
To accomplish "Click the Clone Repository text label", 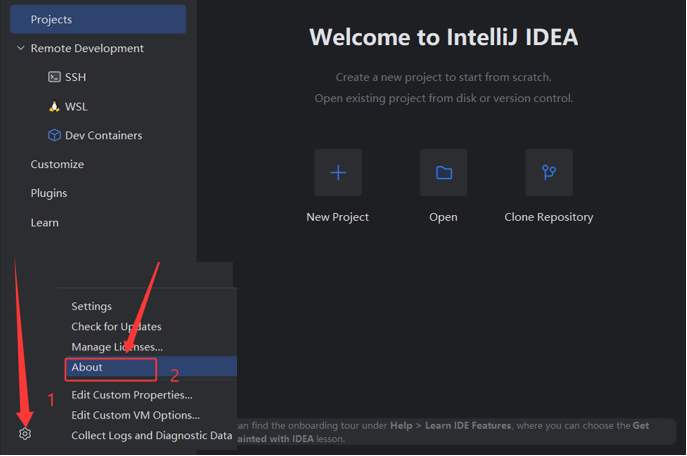I will point(549,217).
